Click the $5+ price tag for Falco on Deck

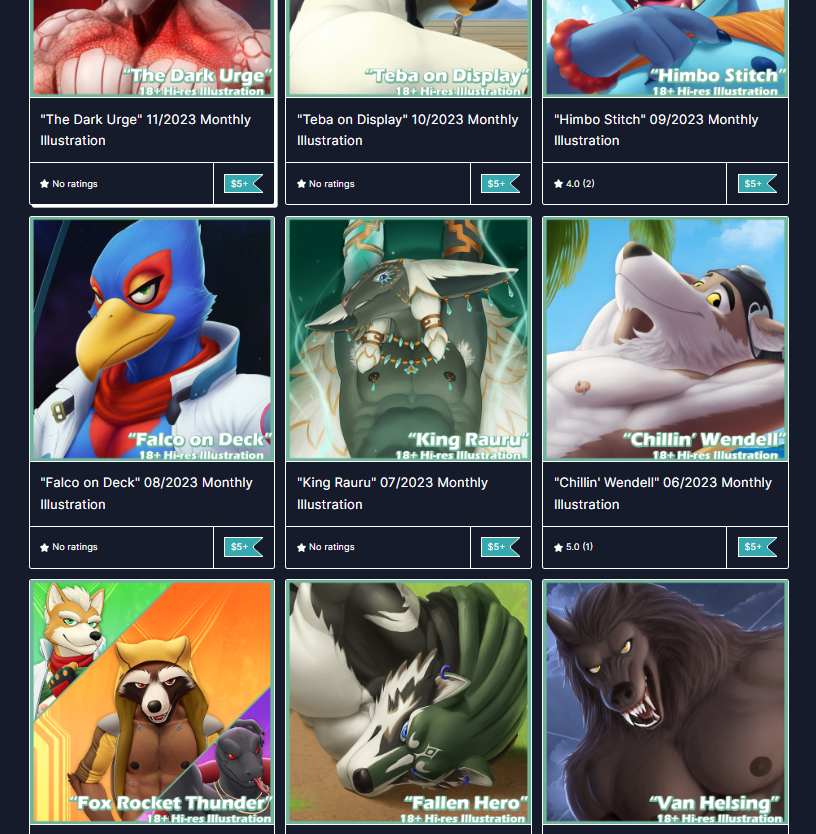[x=244, y=547]
